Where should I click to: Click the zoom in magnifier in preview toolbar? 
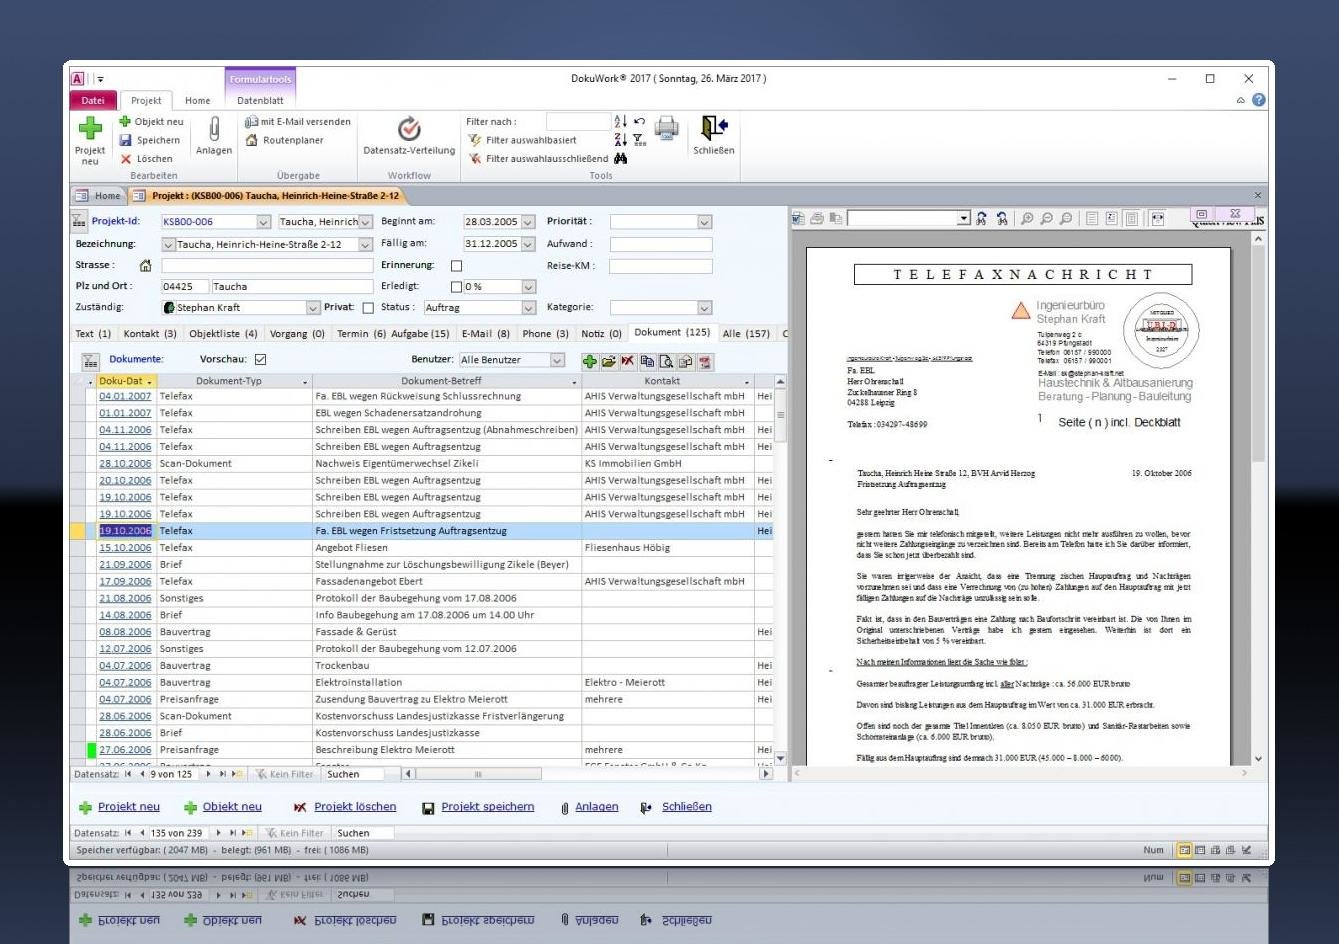point(1027,218)
